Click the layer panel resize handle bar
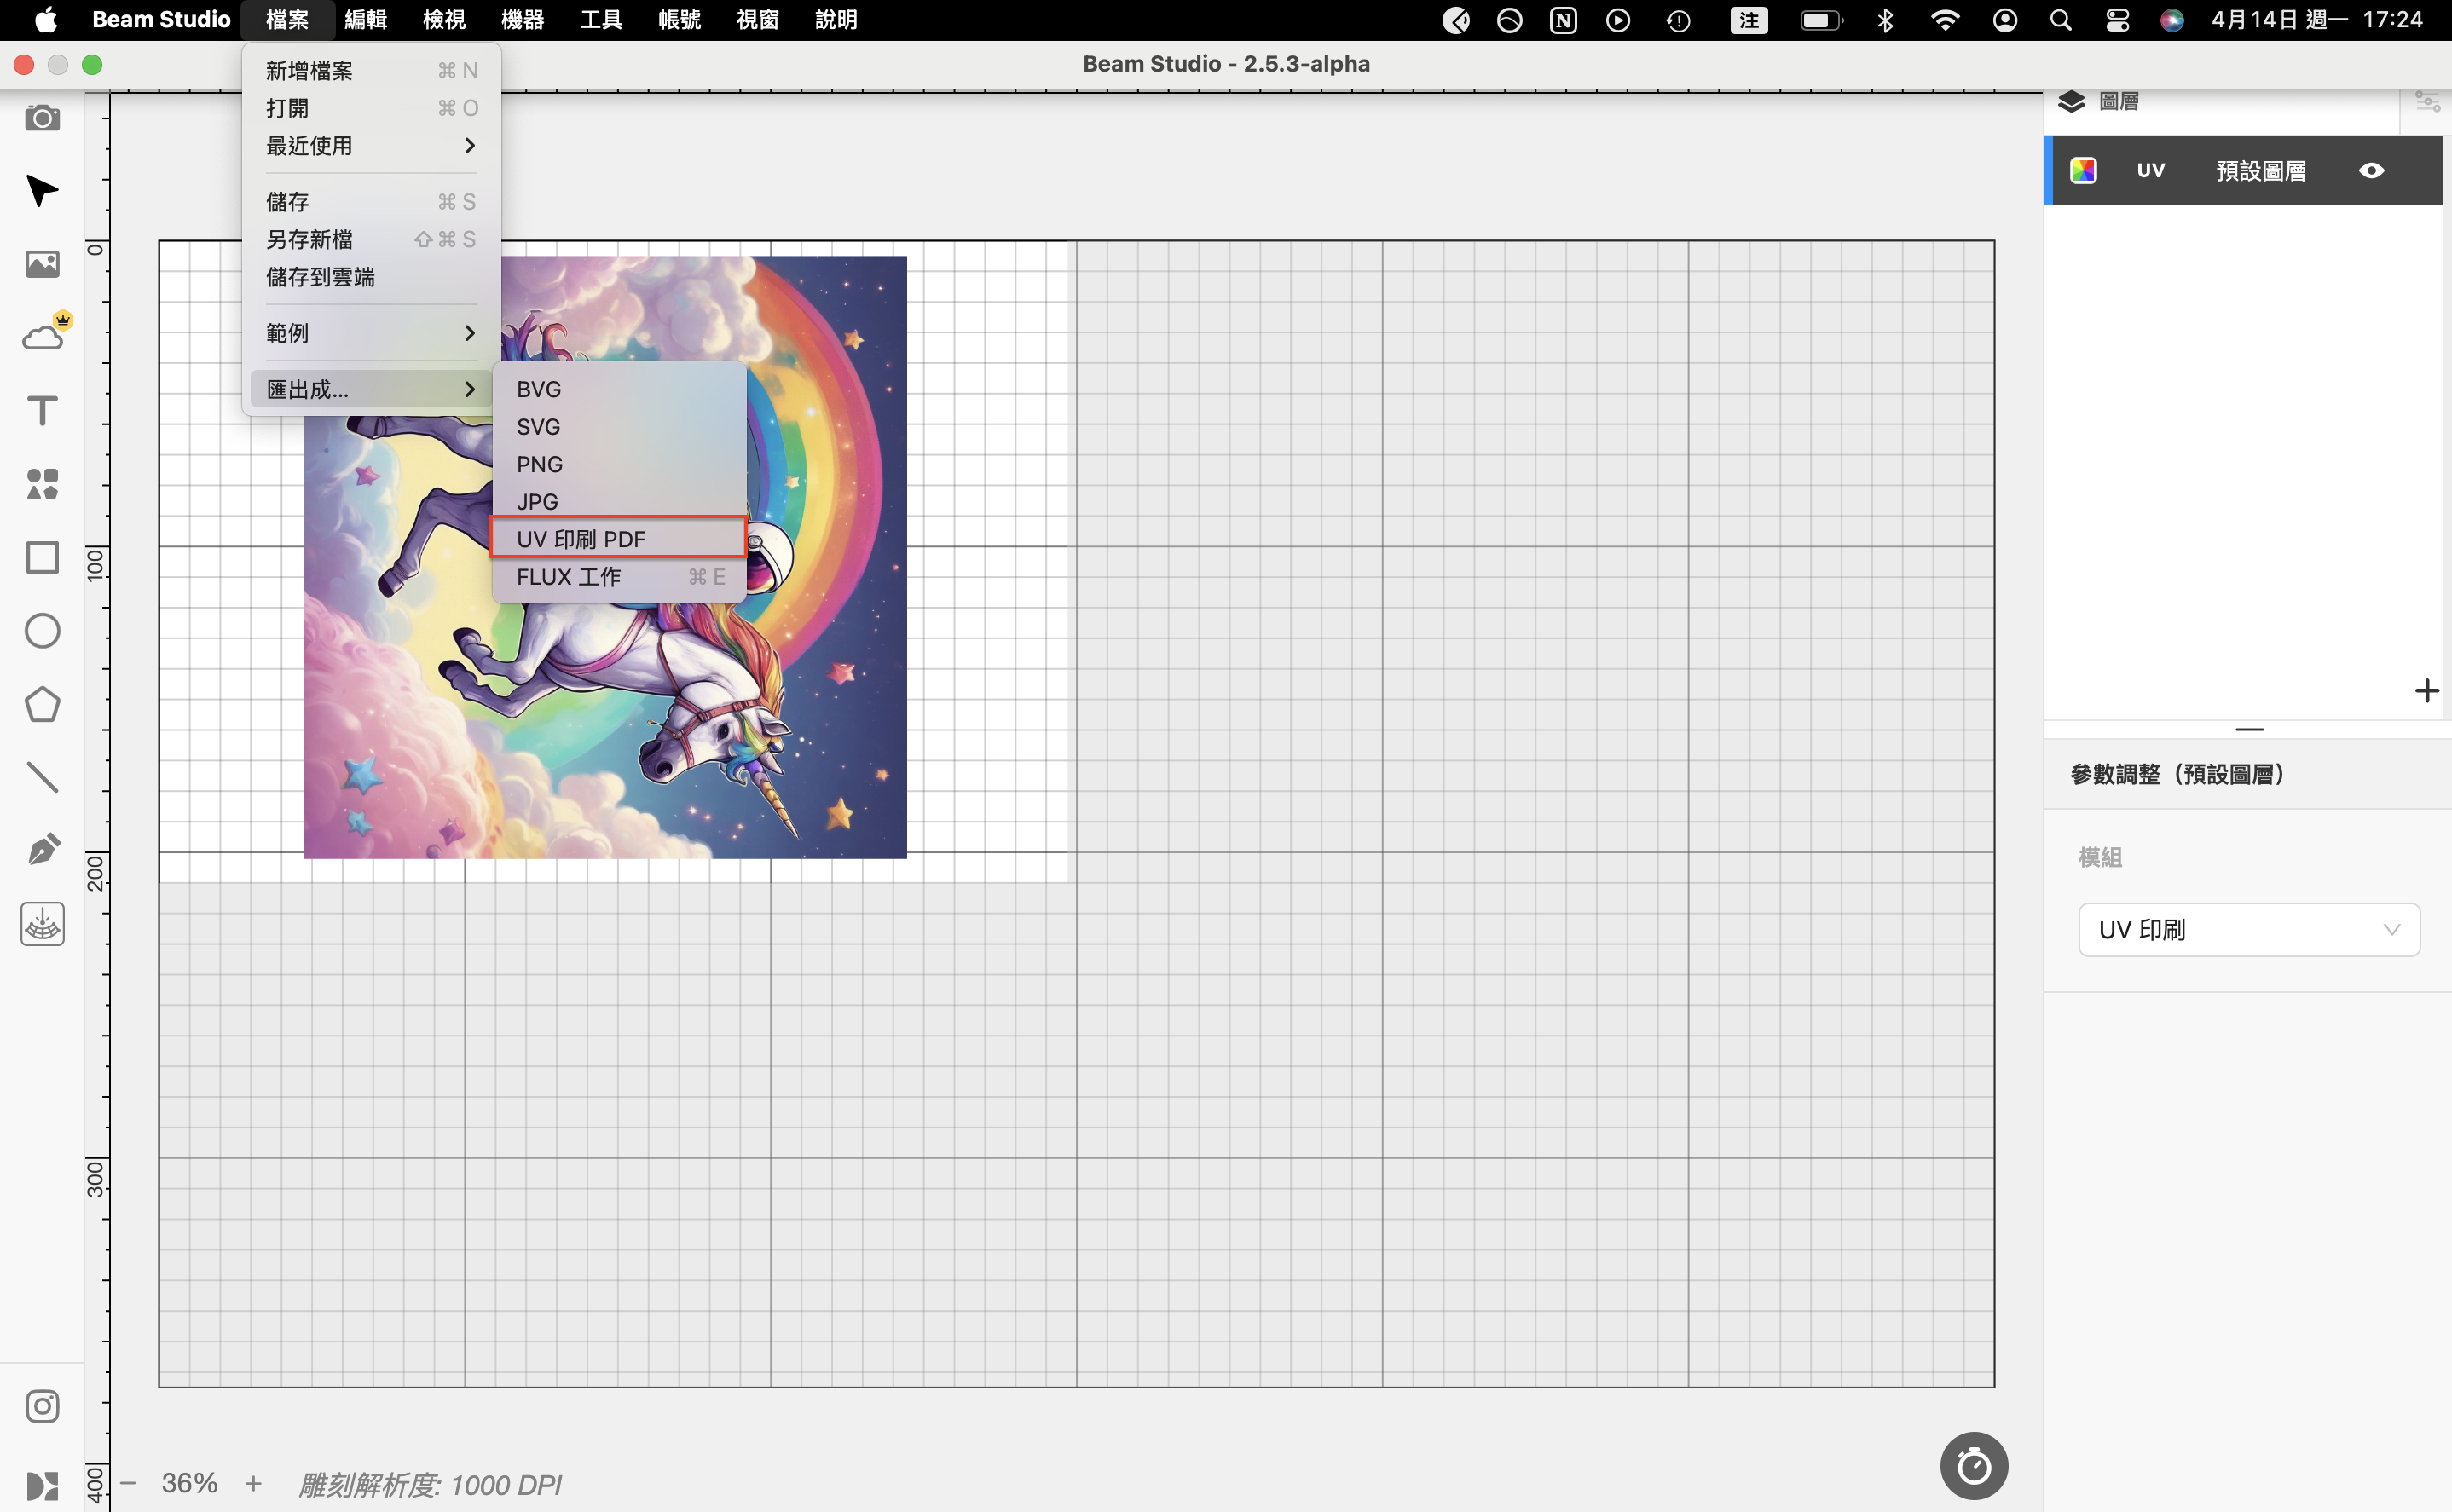 2249,729
